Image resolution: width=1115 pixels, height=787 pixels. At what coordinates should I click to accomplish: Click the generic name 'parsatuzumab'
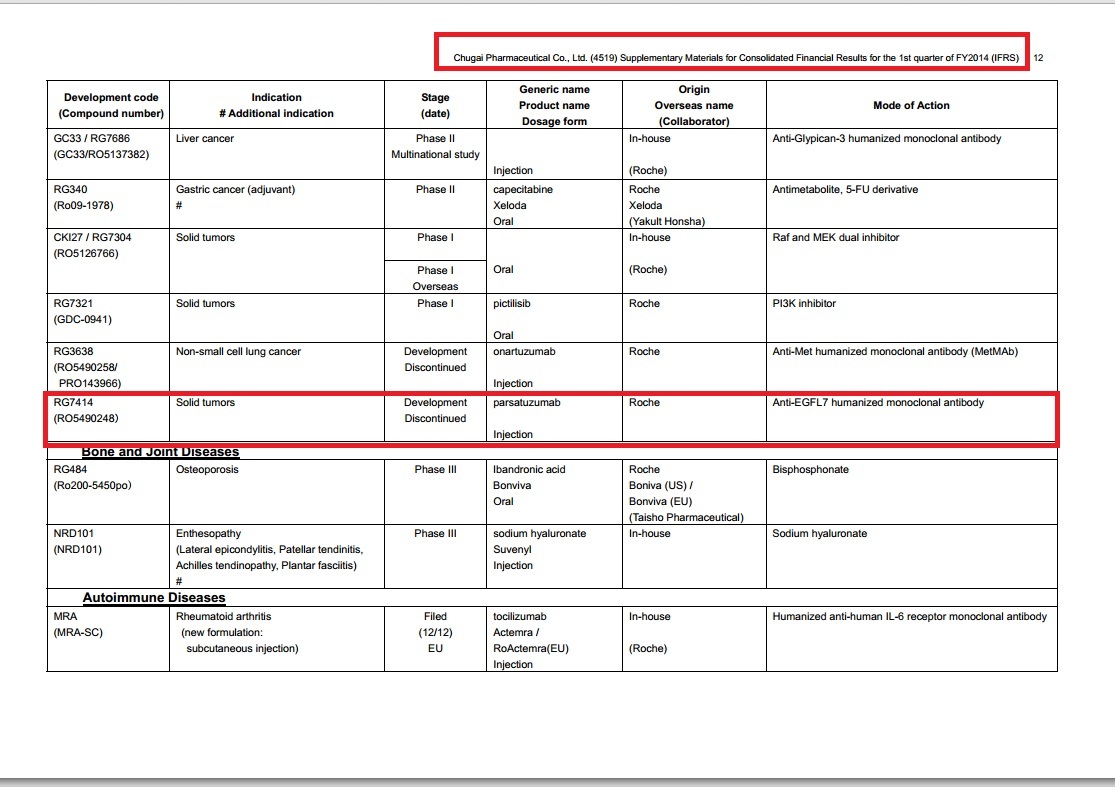tap(527, 403)
